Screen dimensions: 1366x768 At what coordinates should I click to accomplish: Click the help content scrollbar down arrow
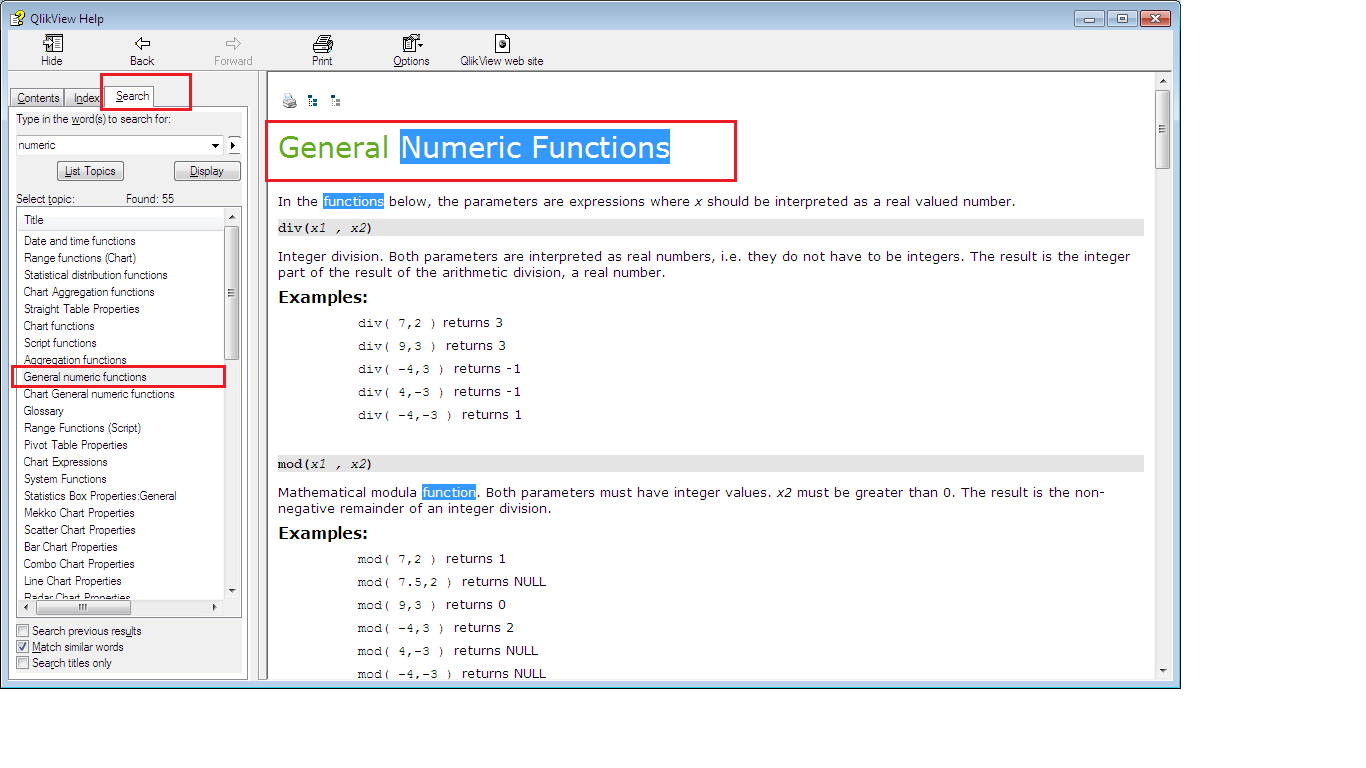tap(1162, 670)
